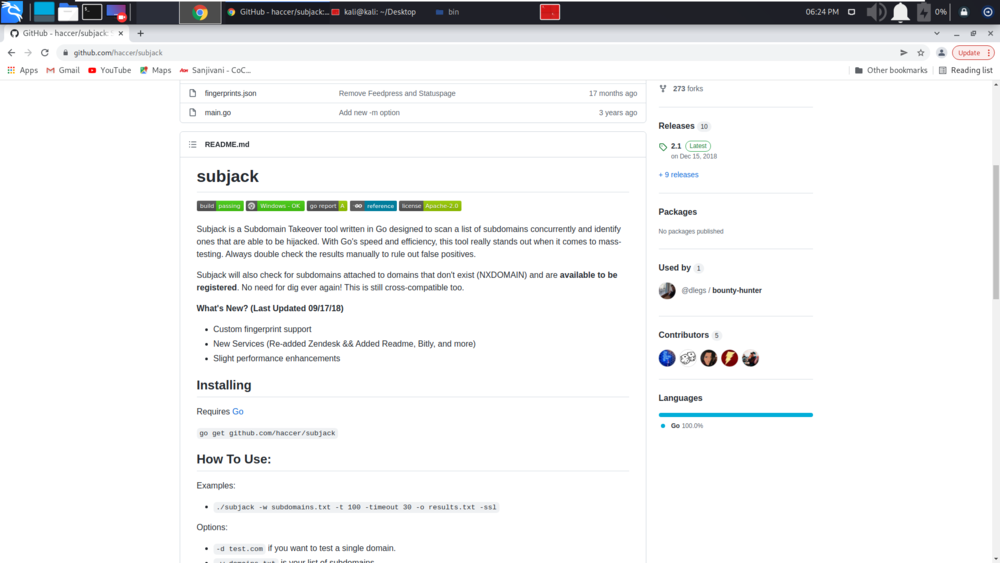Open the file manager panel icon

coord(68,11)
